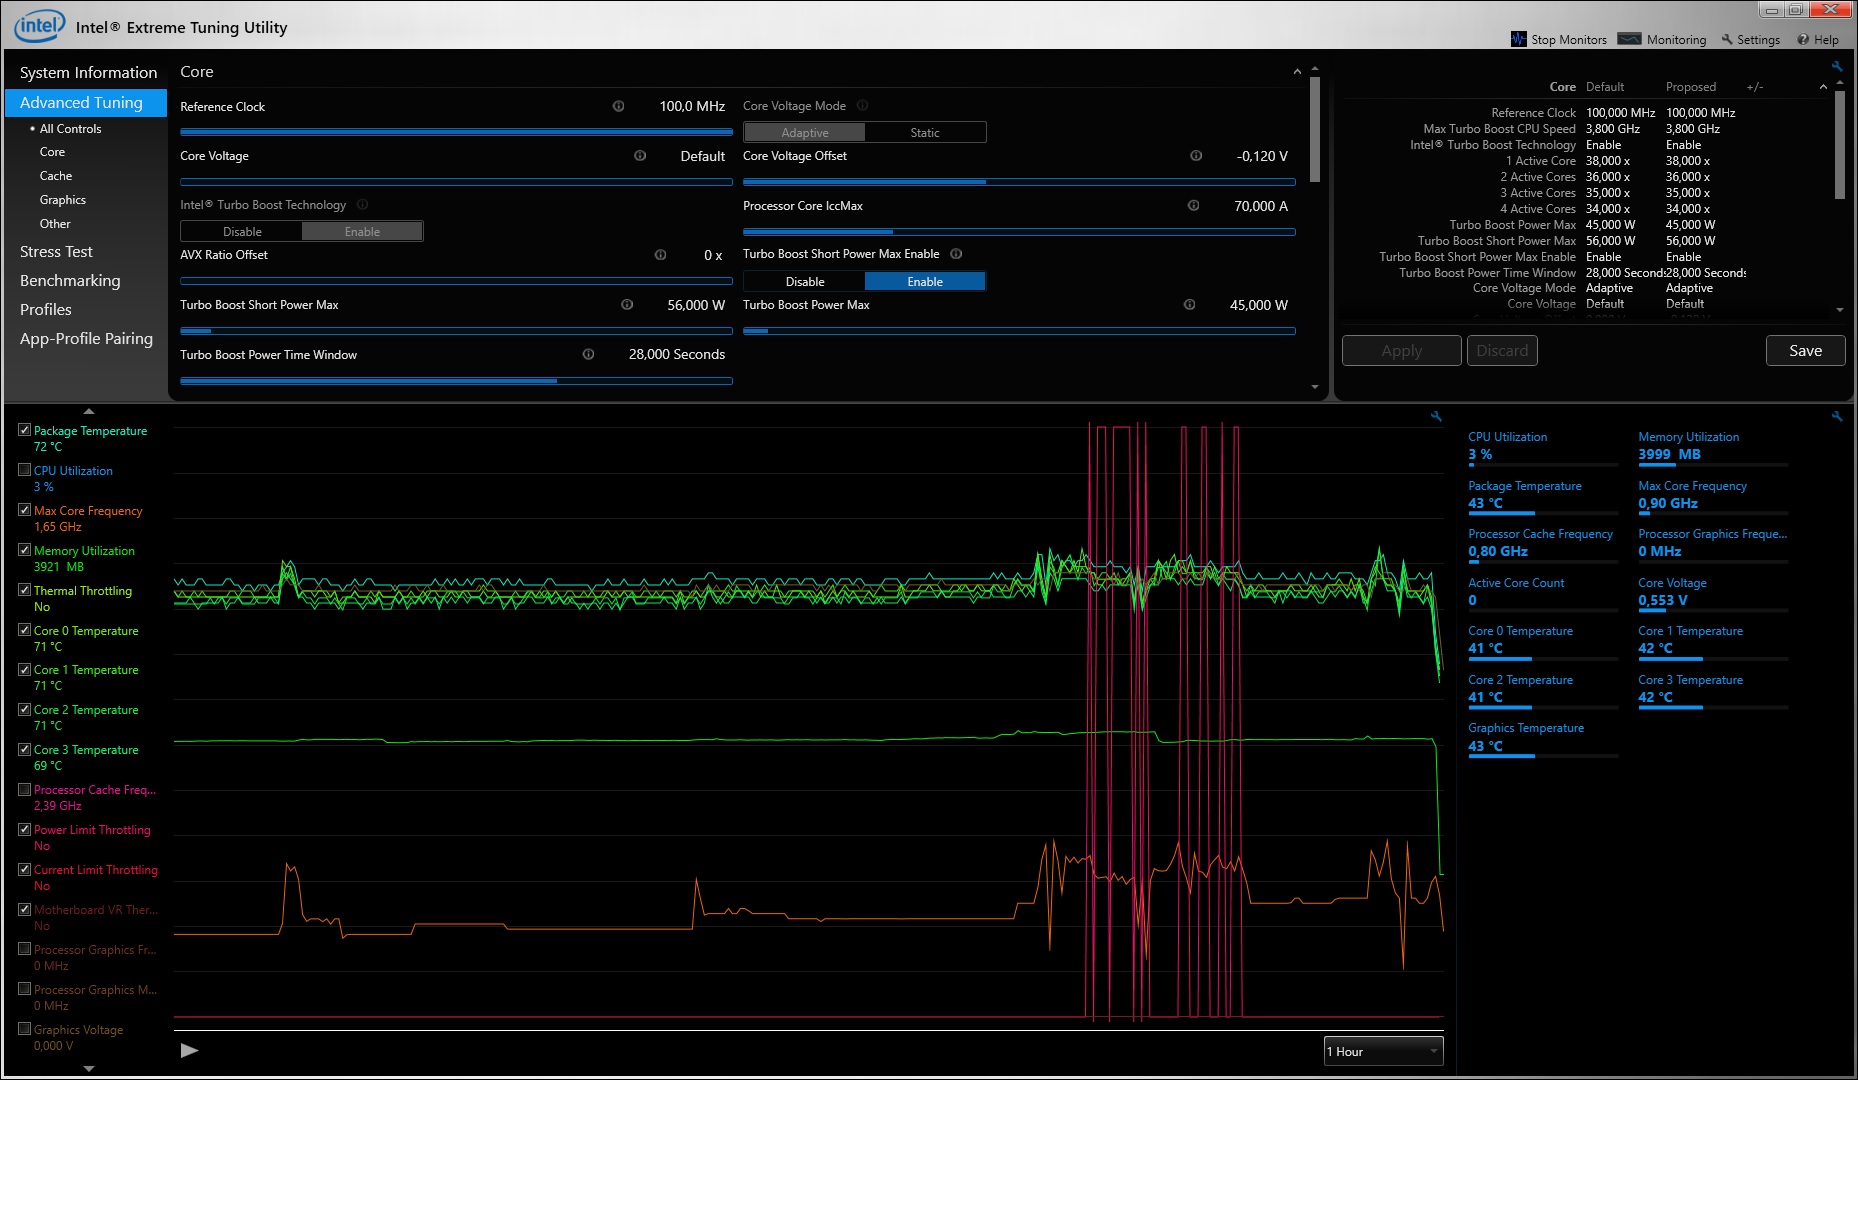Click the Save button
Image resolution: width=1858 pixels, height=1212 pixels.
[1805, 351]
